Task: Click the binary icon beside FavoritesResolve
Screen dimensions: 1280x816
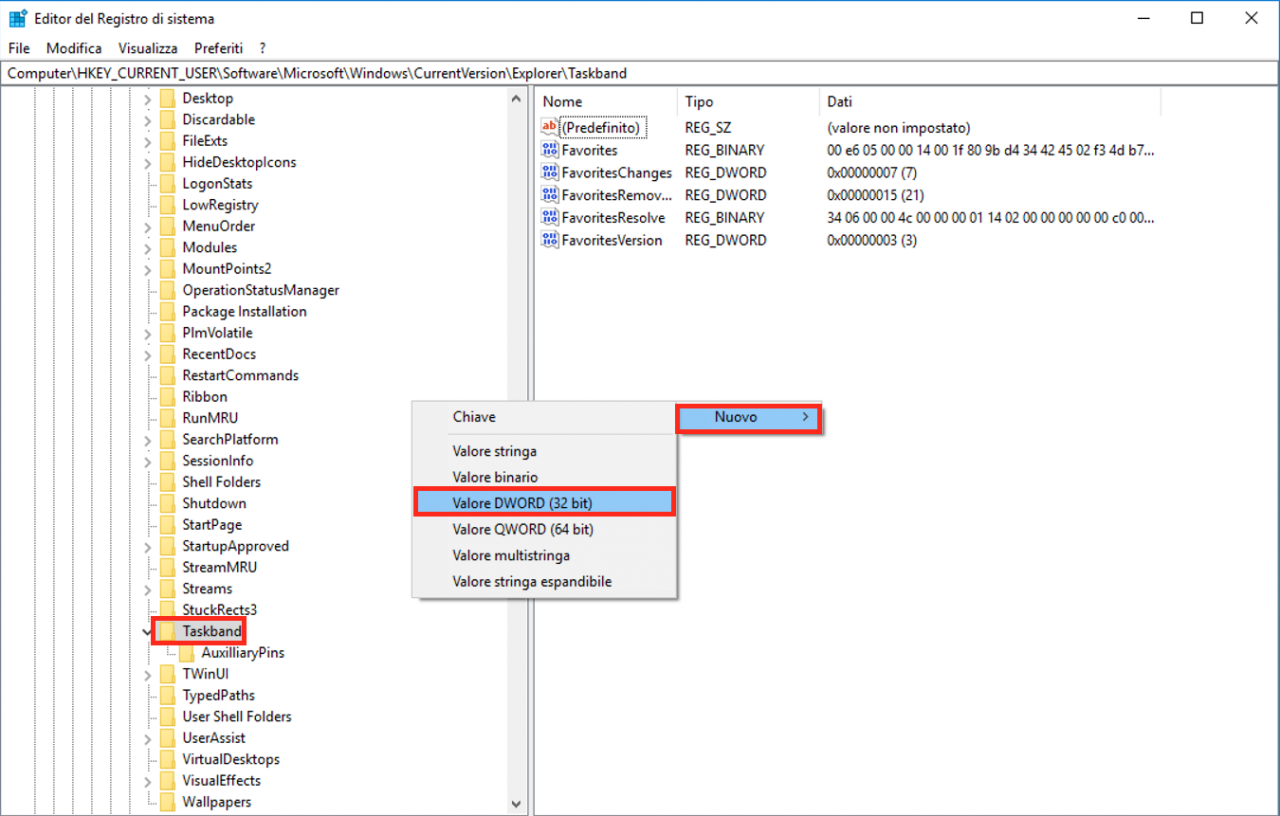Action: click(549, 217)
